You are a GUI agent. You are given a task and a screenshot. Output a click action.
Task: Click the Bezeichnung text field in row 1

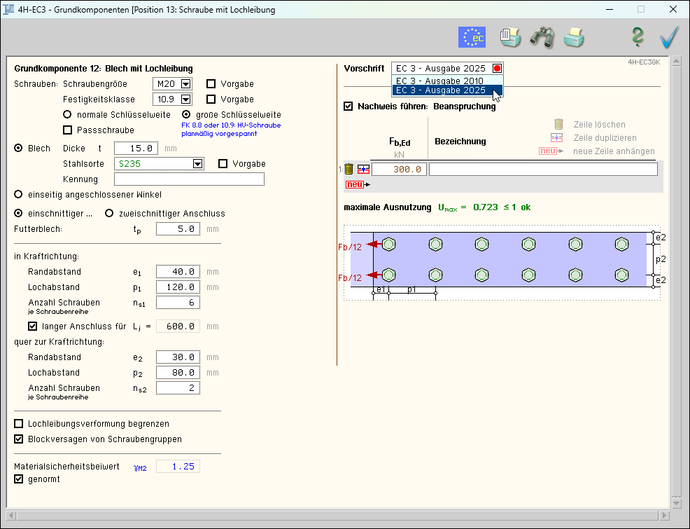[x=543, y=170]
